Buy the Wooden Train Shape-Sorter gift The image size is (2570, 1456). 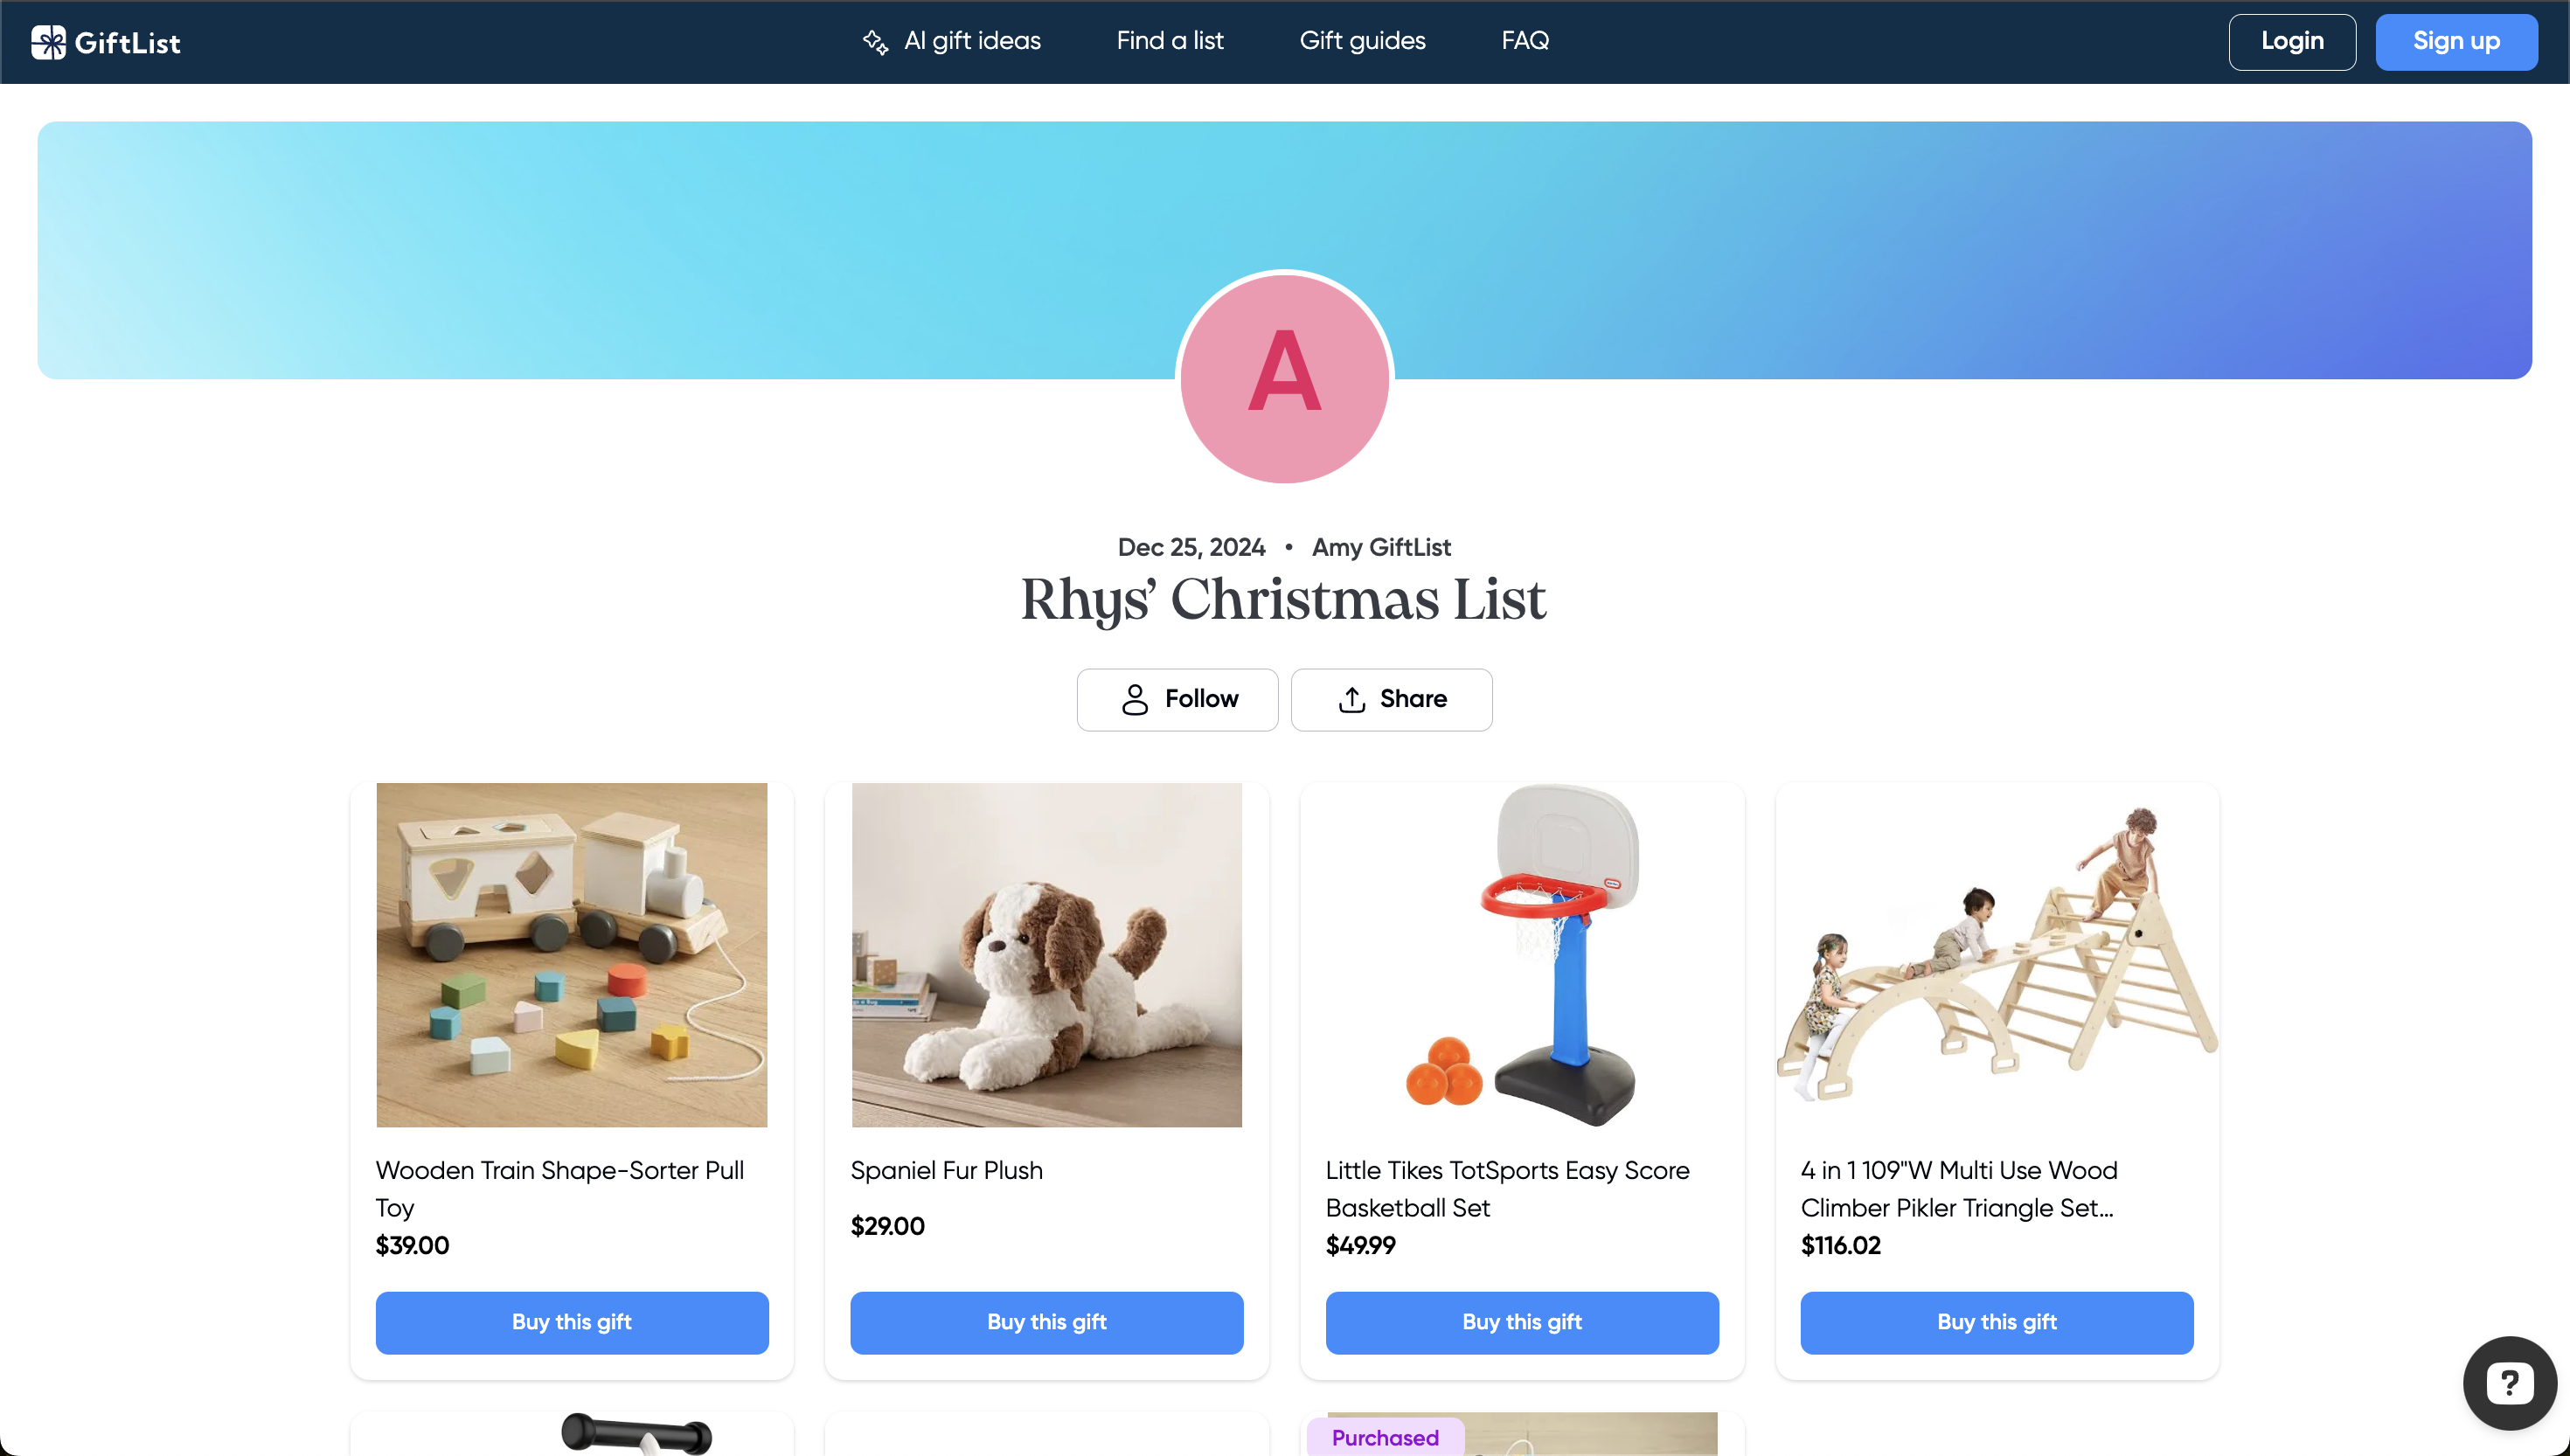572,1322
